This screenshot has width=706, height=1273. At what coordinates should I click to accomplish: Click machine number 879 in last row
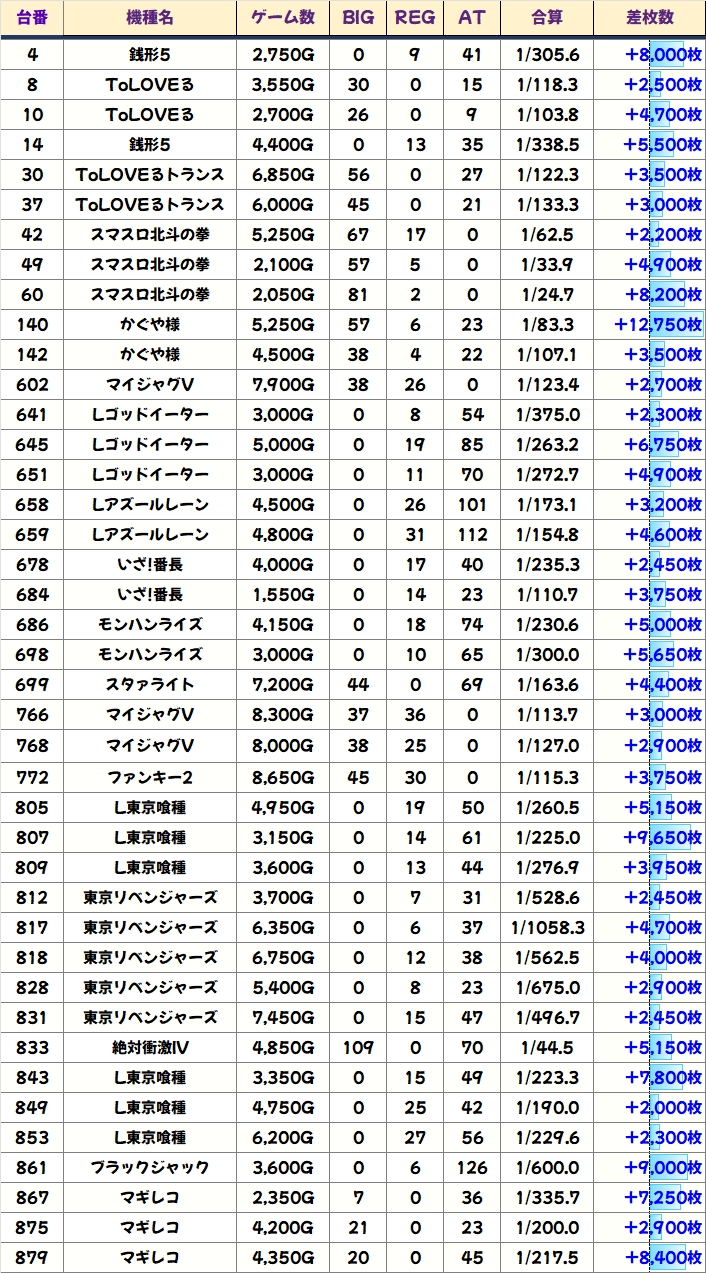click(32, 1258)
